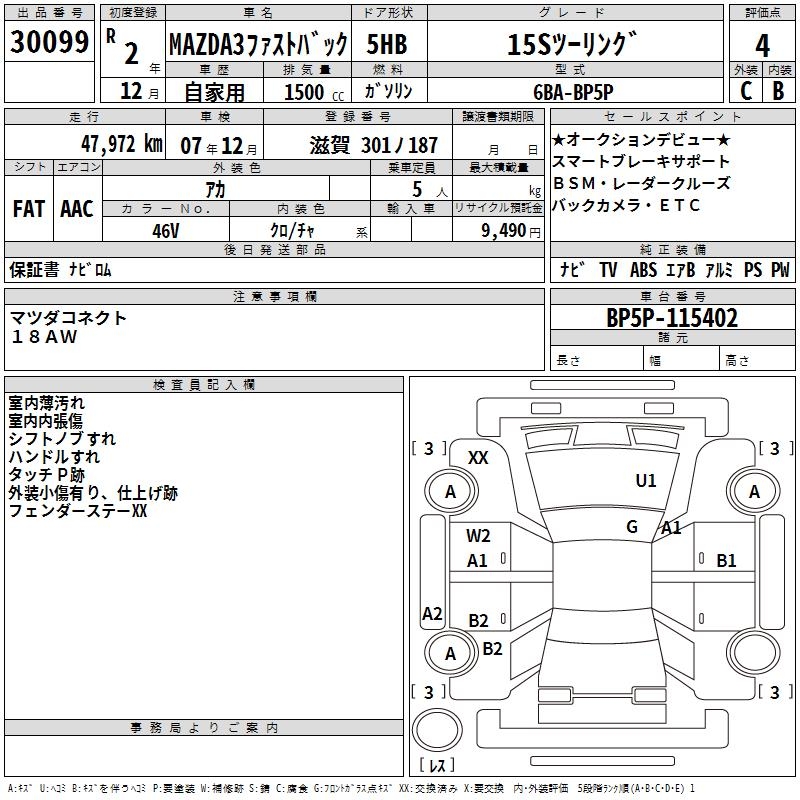Click the fuel type ガソリン

tap(388, 91)
